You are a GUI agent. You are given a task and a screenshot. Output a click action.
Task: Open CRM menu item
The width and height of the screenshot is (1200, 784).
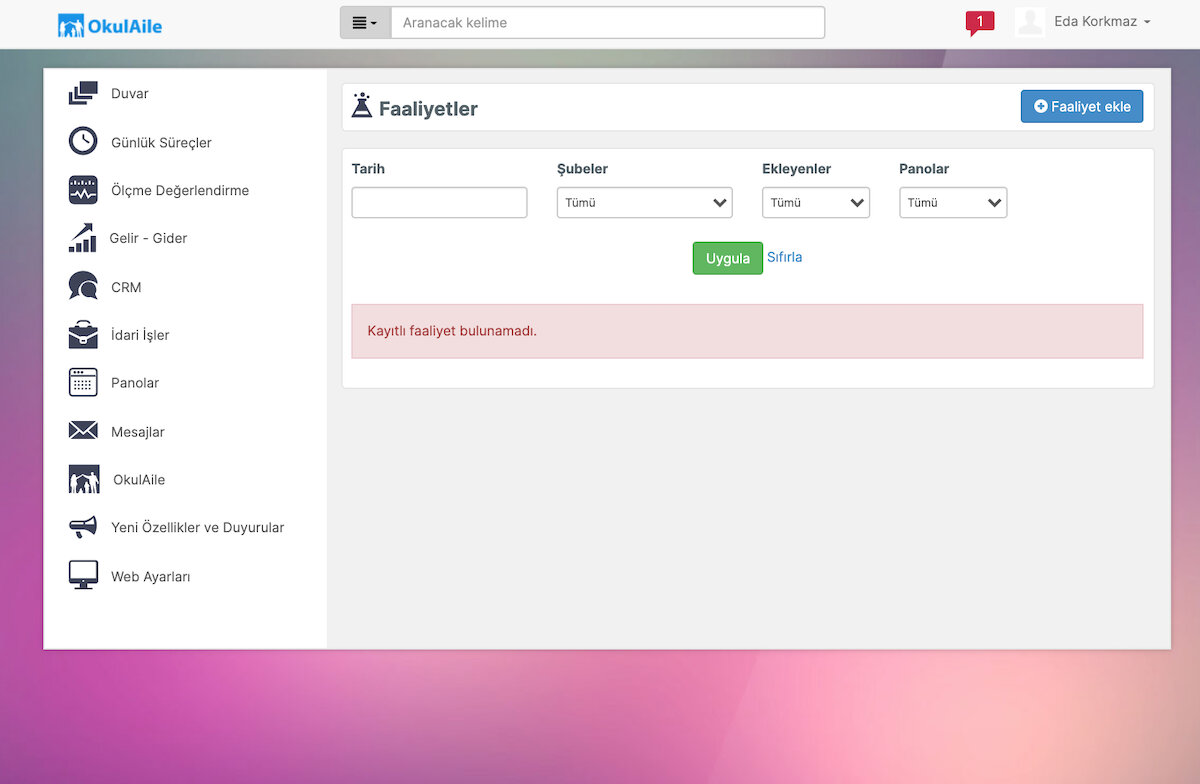click(x=126, y=287)
